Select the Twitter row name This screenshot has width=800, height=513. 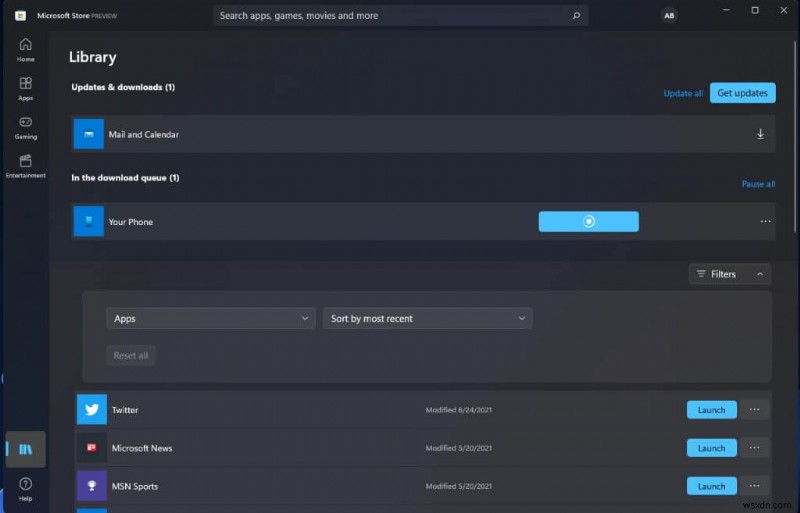tap(125, 410)
